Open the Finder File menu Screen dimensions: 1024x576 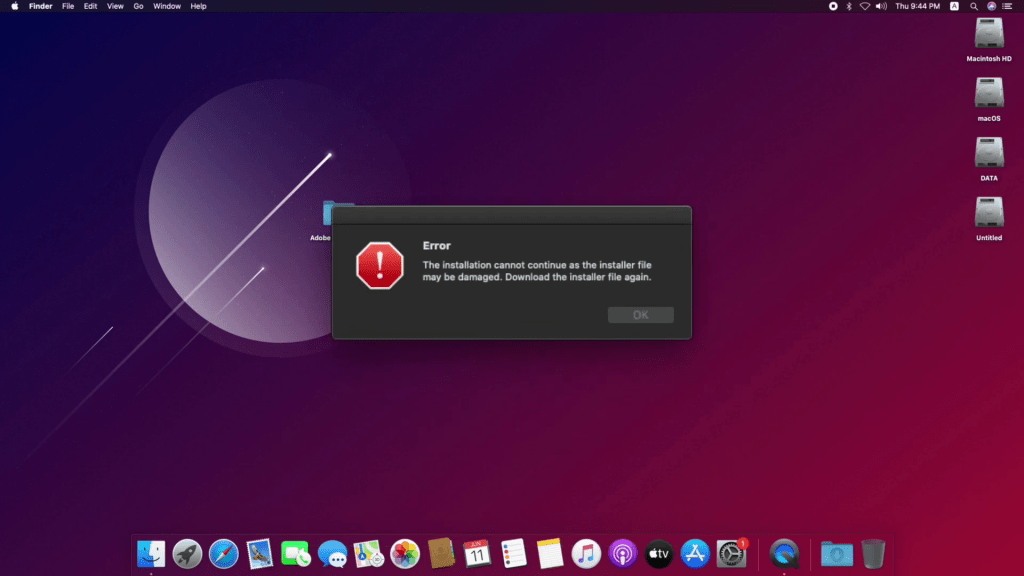(66, 6)
